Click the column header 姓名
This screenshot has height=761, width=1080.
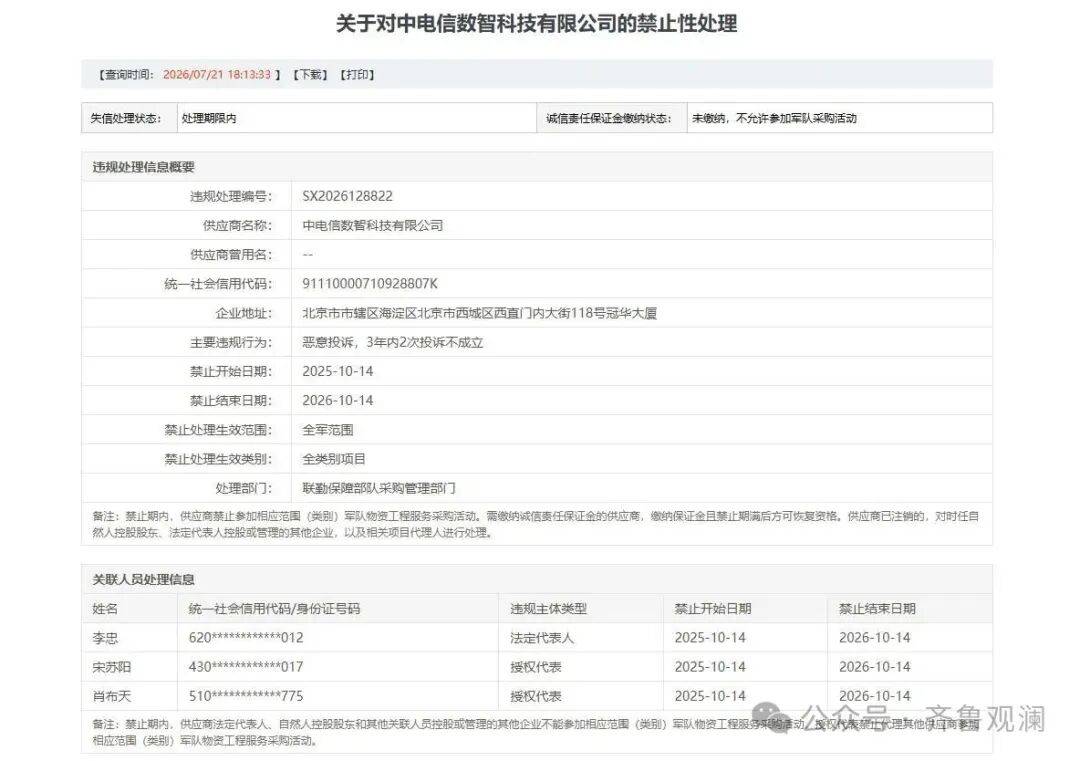(105, 609)
